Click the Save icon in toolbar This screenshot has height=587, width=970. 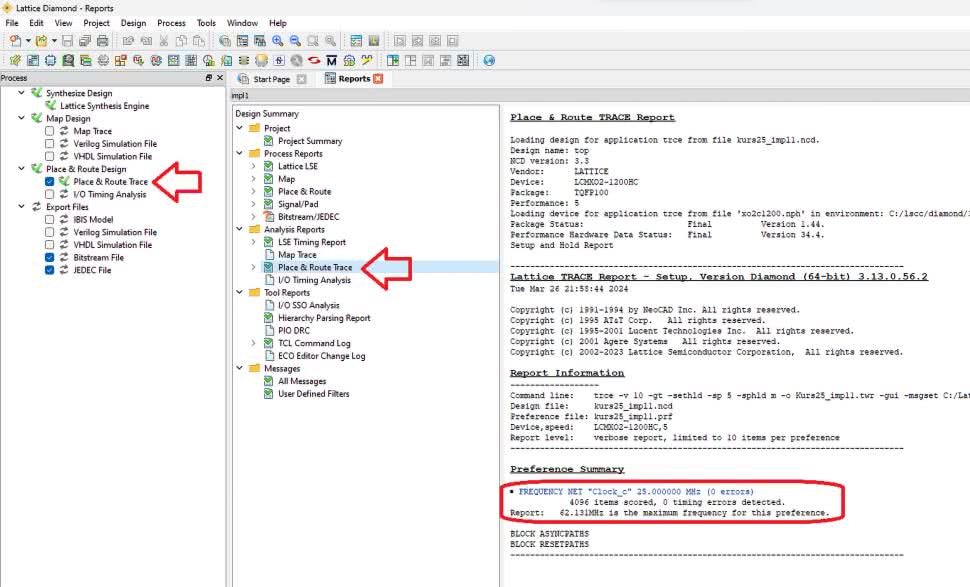tap(68, 41)
